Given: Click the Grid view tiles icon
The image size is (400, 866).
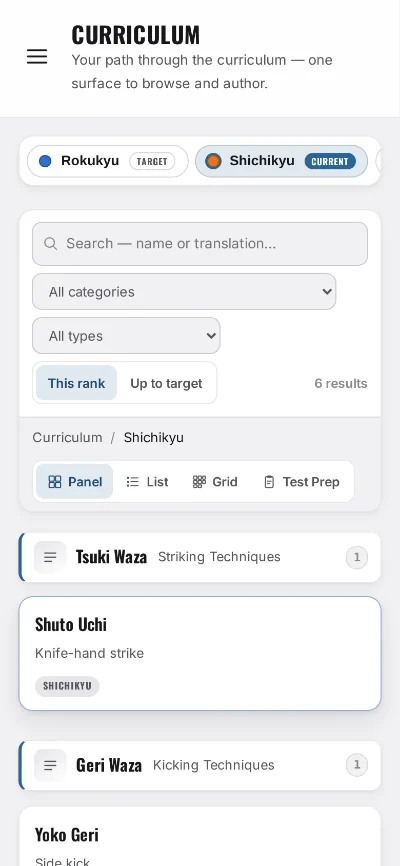Looking at the screenshot, I should (x=199, y=482).
